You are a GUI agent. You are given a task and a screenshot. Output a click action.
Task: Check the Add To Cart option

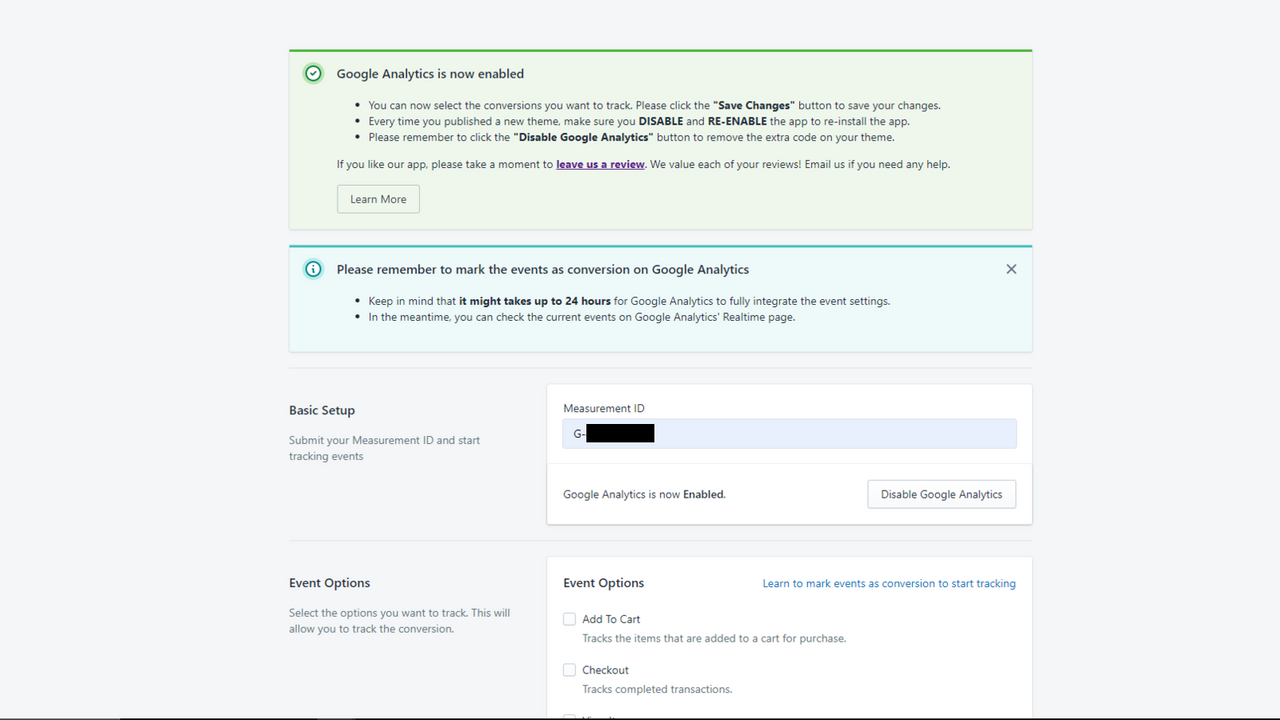coord(569,619)
